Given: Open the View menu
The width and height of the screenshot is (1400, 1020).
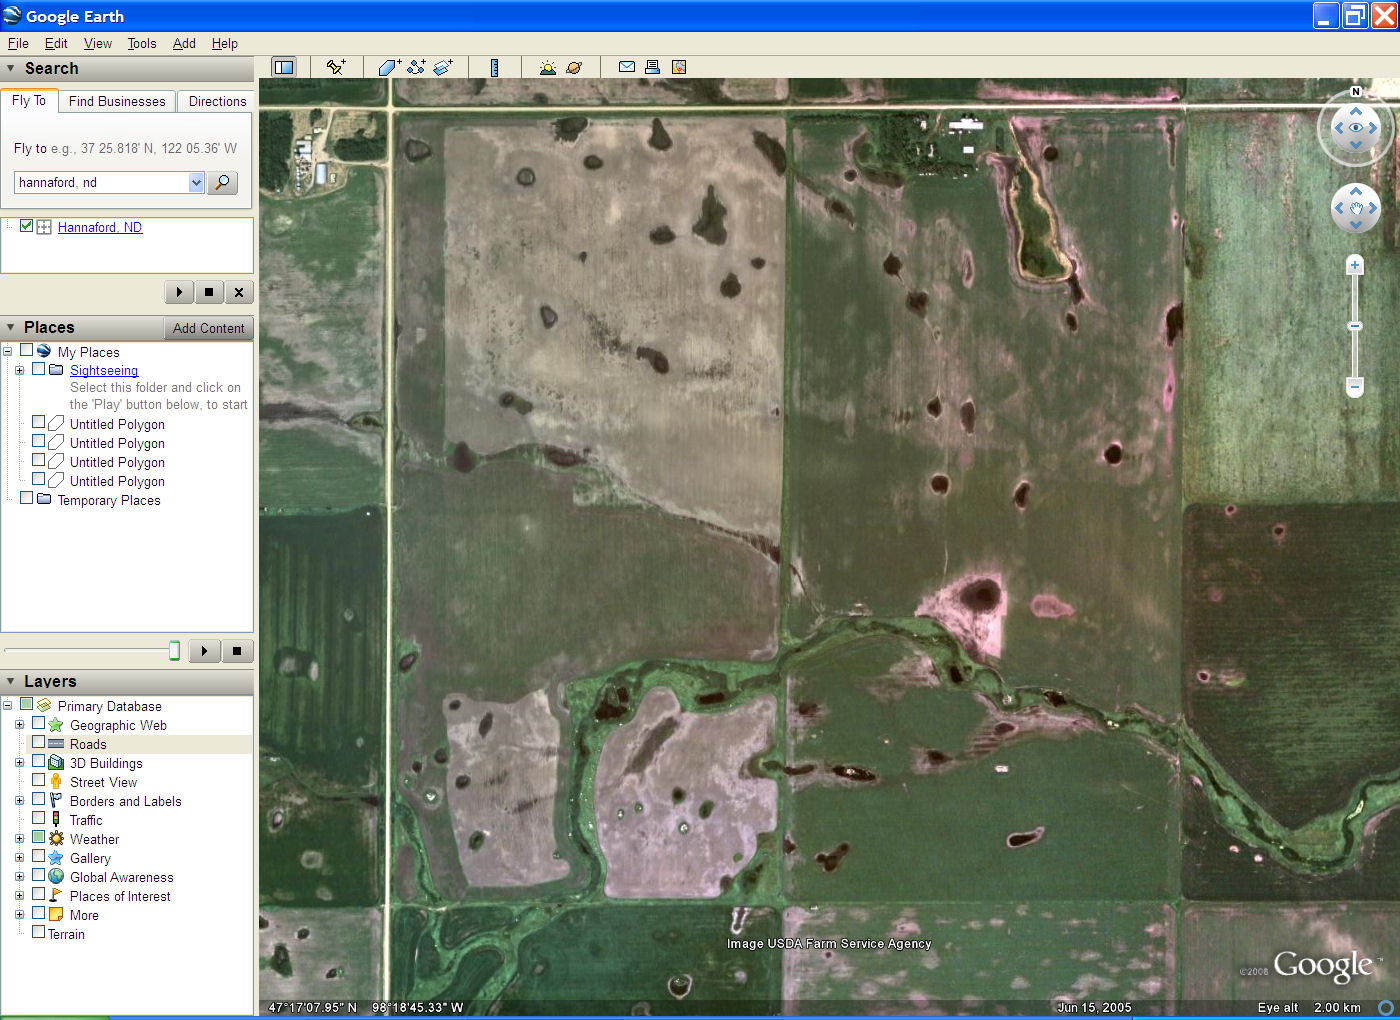Looking at the screenshot, I should [x=98, y=43].
